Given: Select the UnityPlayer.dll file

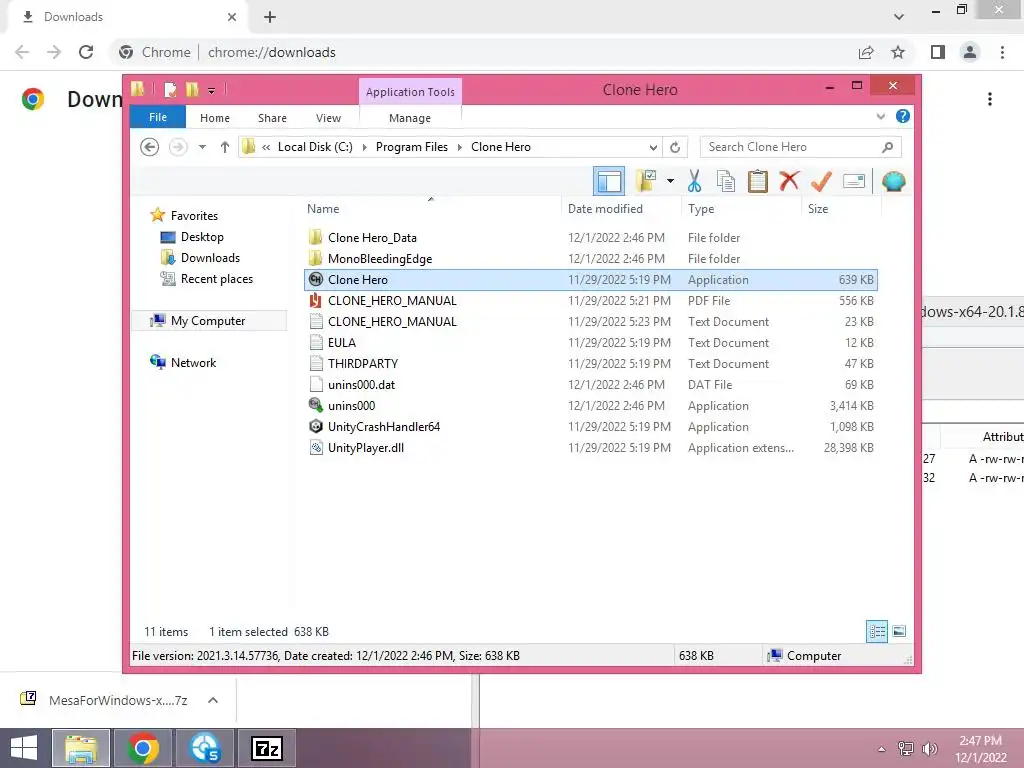Looking at the screenshot, I should tap(591, 447).
